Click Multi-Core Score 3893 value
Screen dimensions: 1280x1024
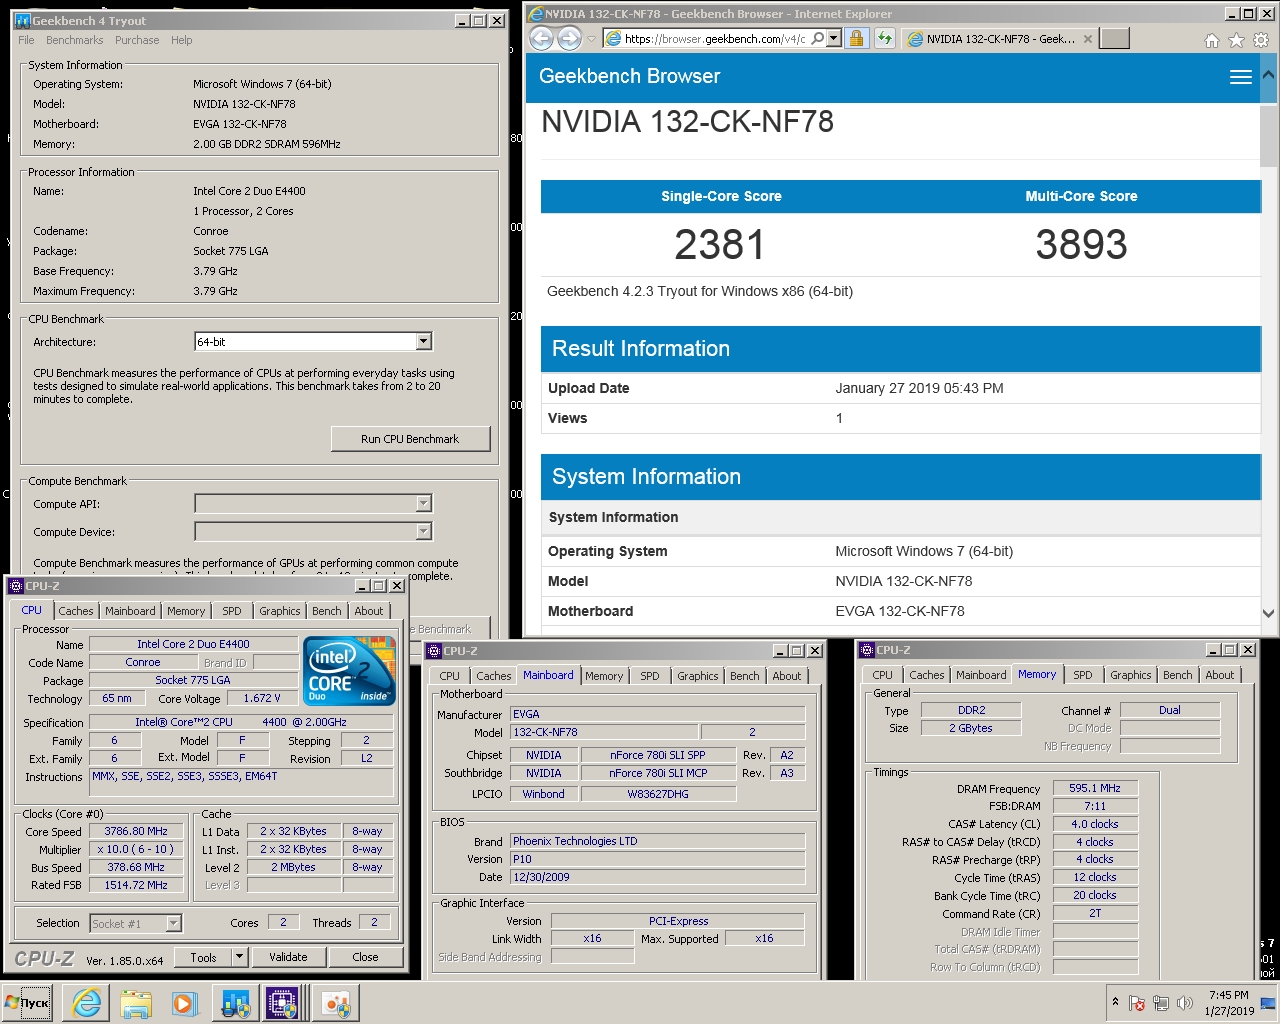pyautogui.click(x=1081, y=245)
